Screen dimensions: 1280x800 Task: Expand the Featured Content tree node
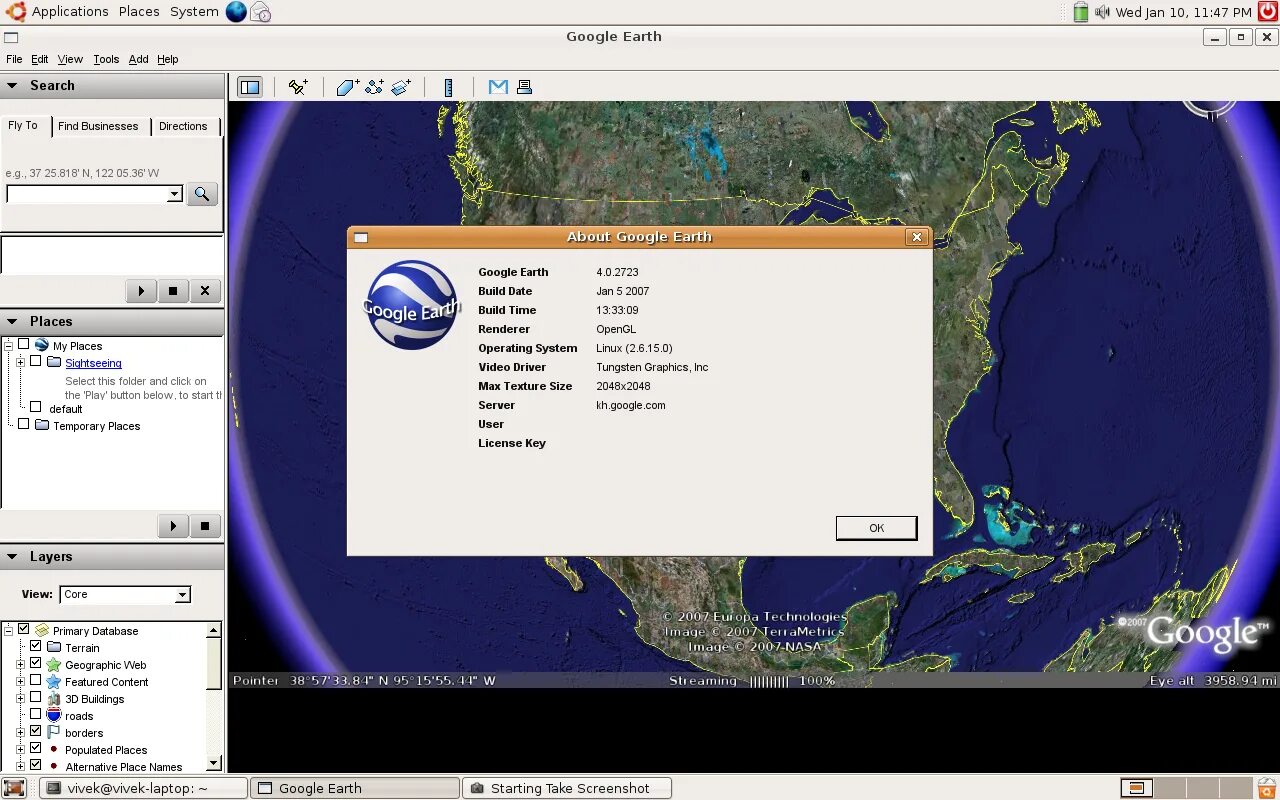20,681
